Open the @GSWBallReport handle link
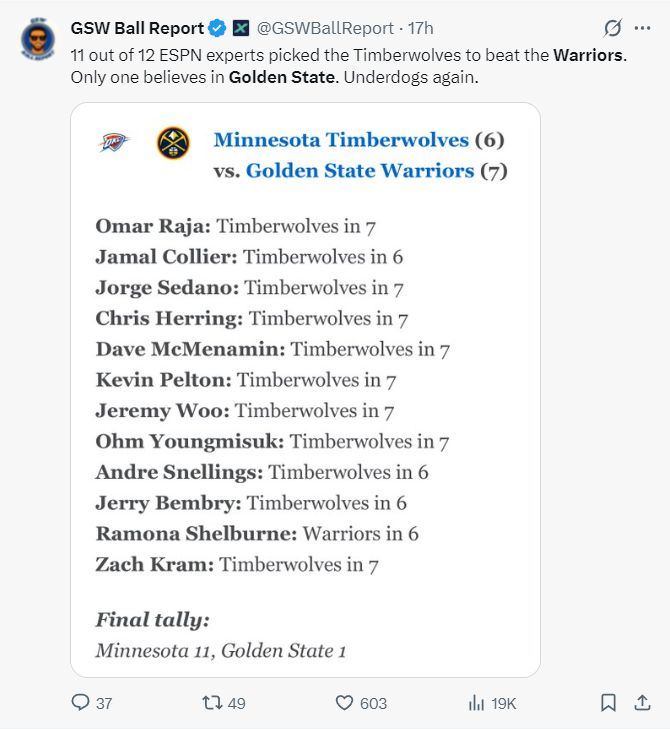 (x=326, y=28)
